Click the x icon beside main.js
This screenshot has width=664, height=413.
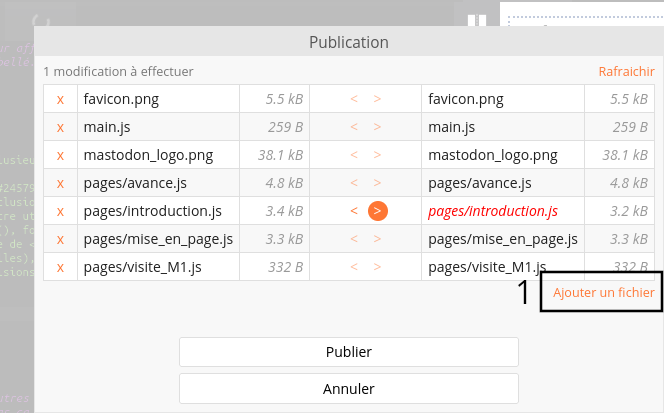point(60,128)
